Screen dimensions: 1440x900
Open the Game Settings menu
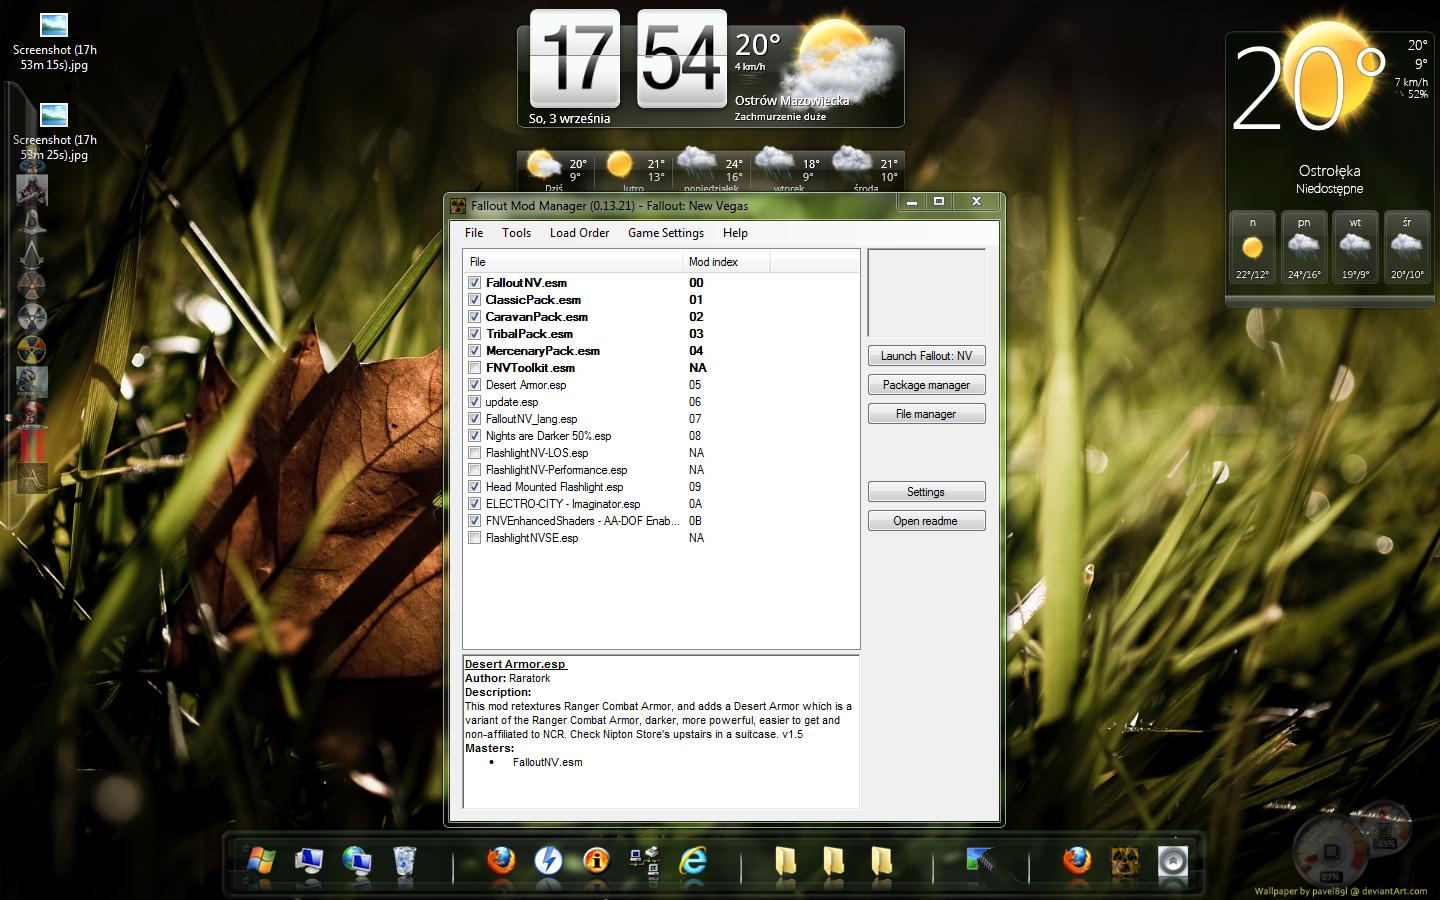point(666,233)
